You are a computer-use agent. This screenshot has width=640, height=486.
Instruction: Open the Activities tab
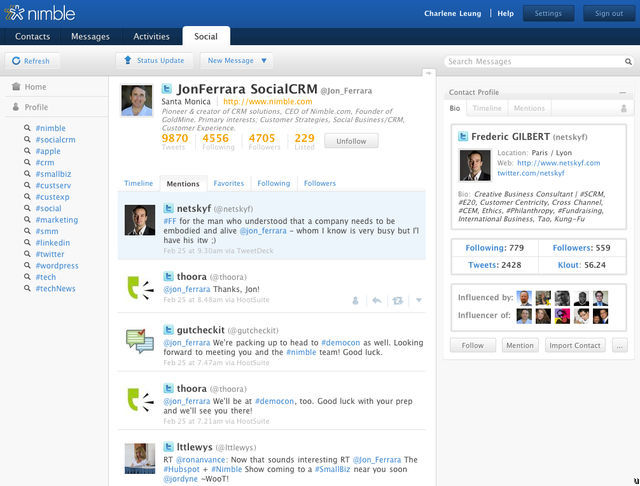[151, 36]
